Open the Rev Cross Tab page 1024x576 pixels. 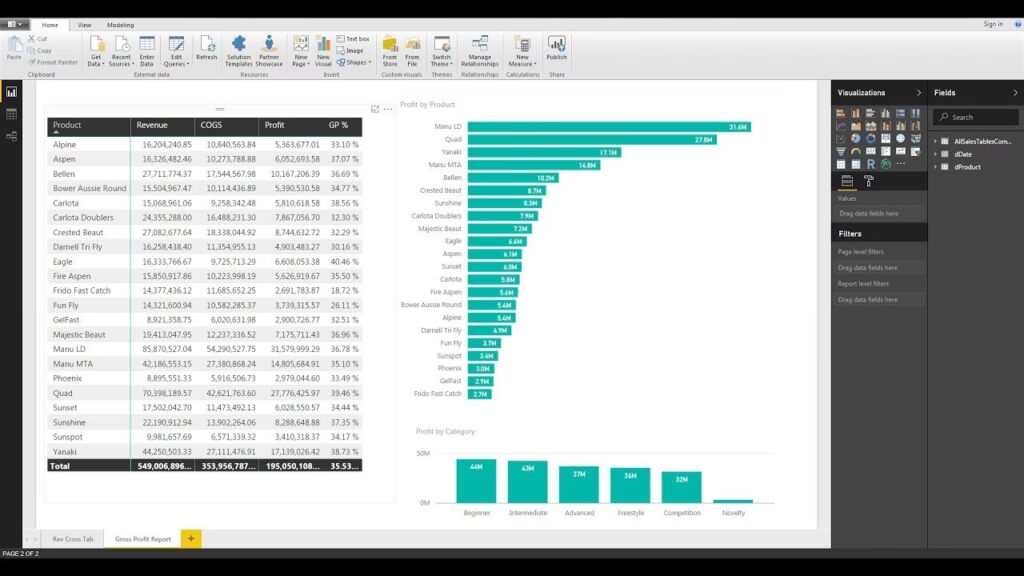pyautogui.click(x=73, y=539)
